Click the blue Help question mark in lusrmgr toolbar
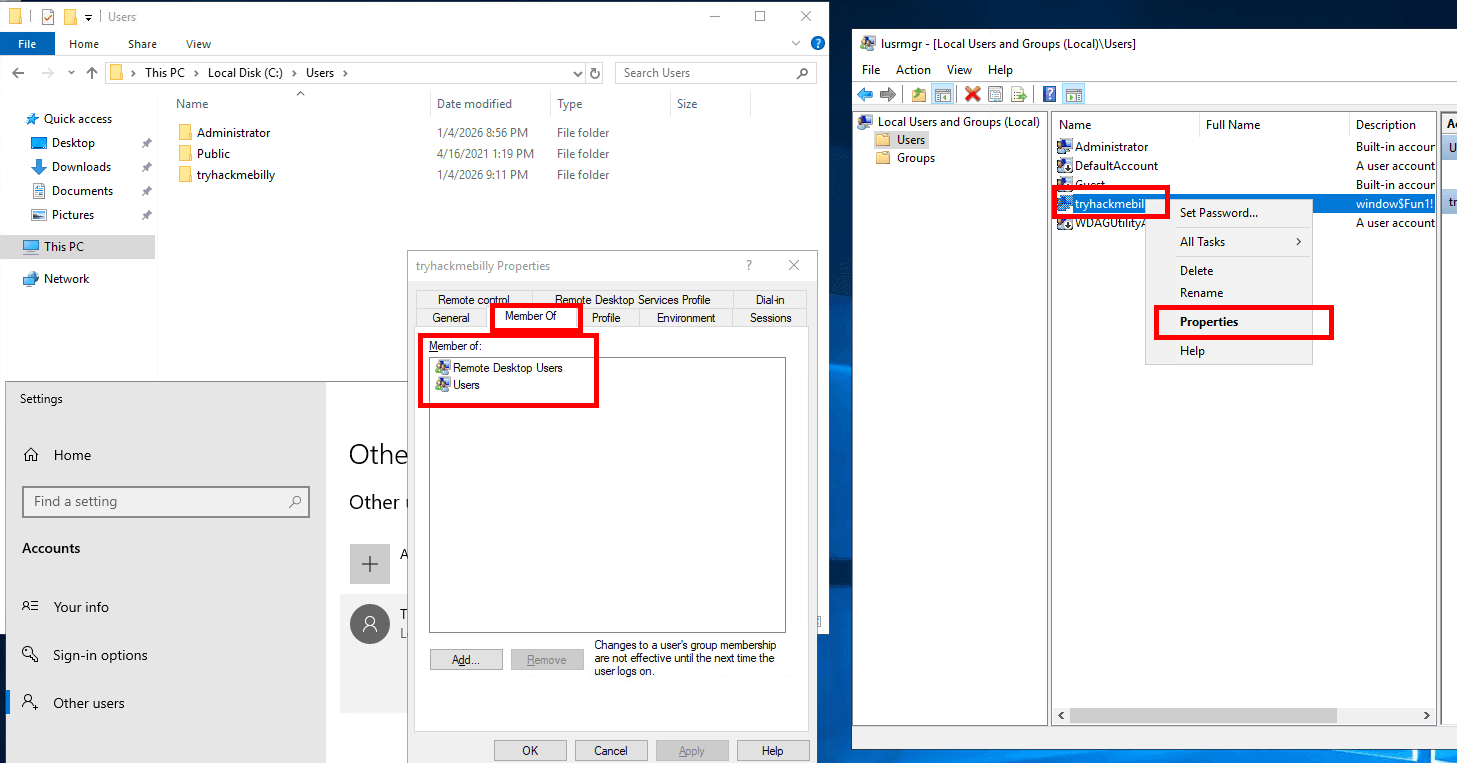 point(1049,95)
